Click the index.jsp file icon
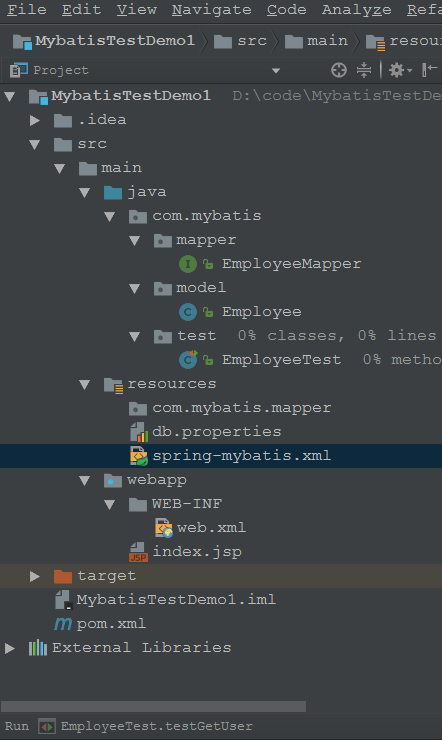The width and height of the screenshot is (442, 740). pos(138,552)
